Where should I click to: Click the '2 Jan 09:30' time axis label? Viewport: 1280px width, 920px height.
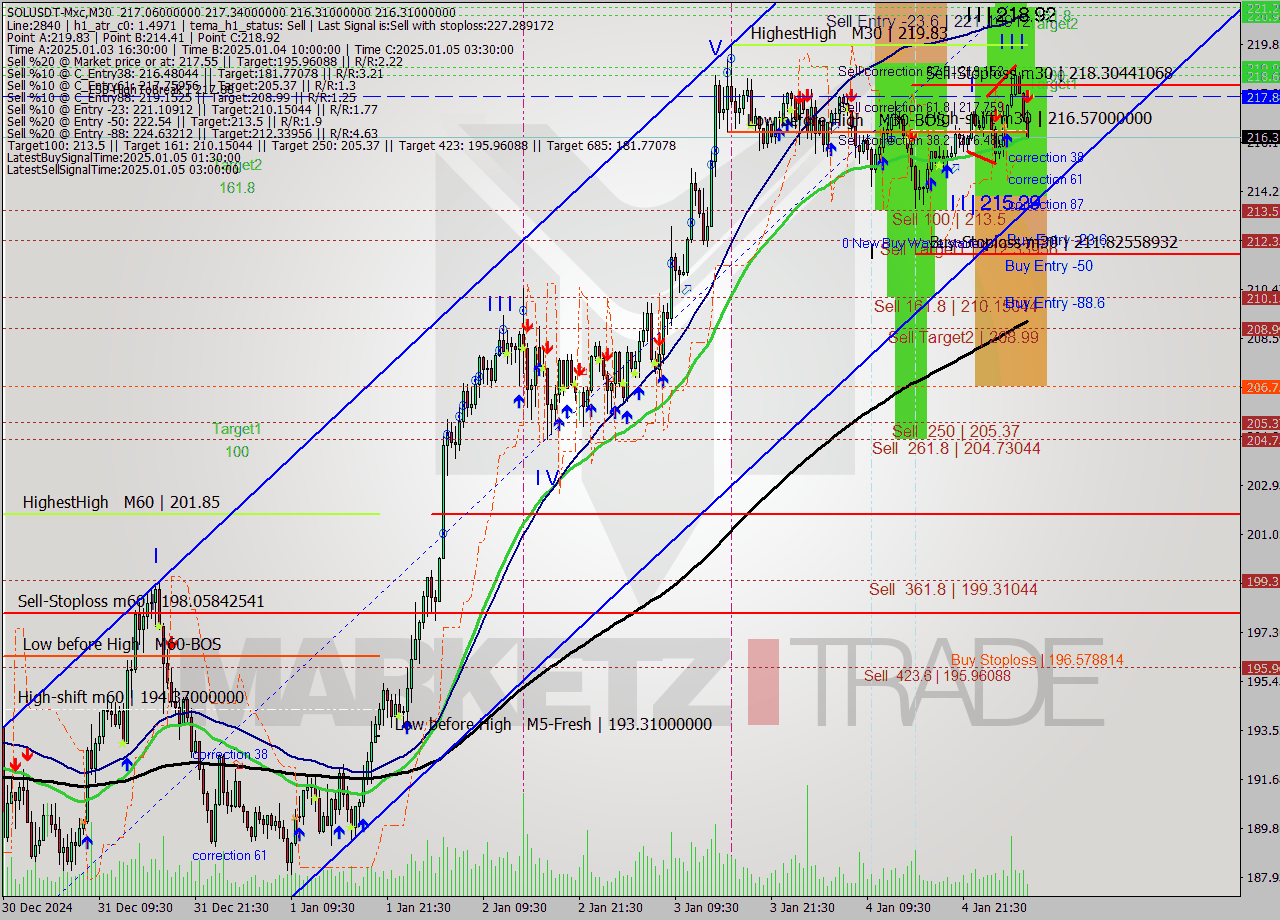(514, 908)
